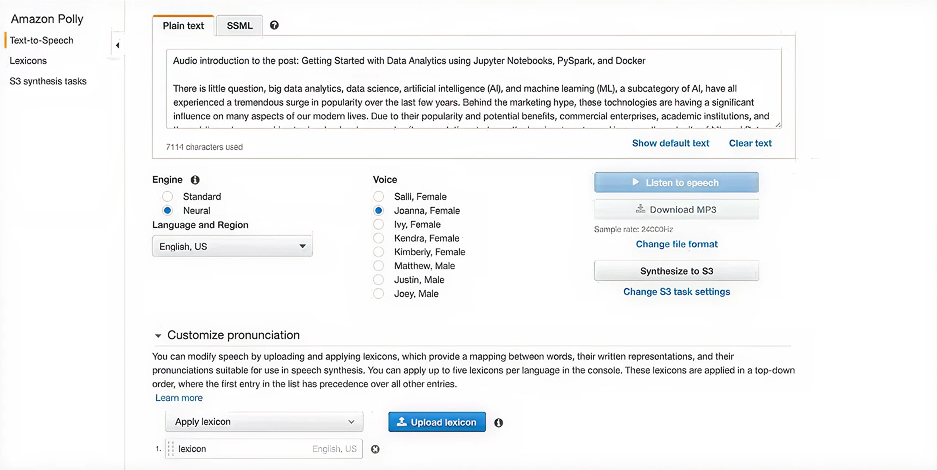
Task: Select Salli, Female voice option
Action: [x=379, y=197]
